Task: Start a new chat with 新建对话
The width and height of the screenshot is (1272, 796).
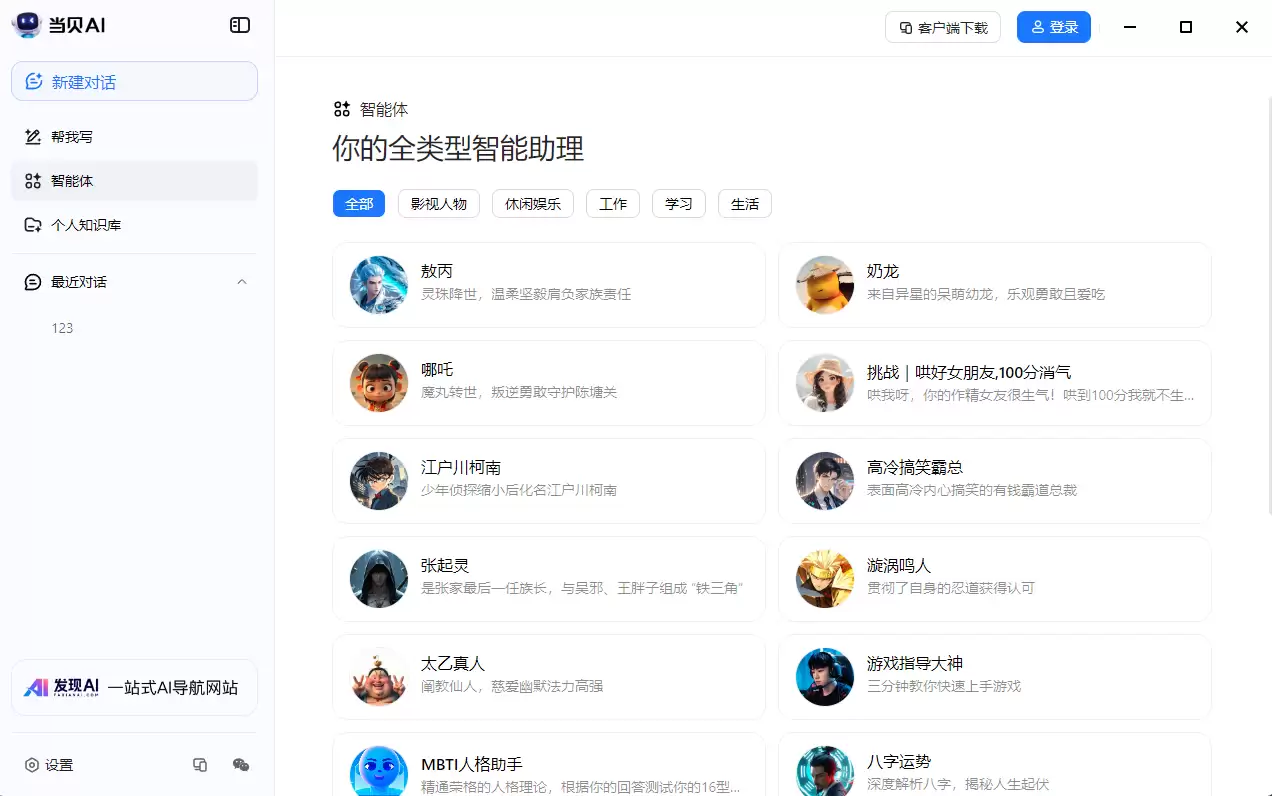Action: coord(134,82)
